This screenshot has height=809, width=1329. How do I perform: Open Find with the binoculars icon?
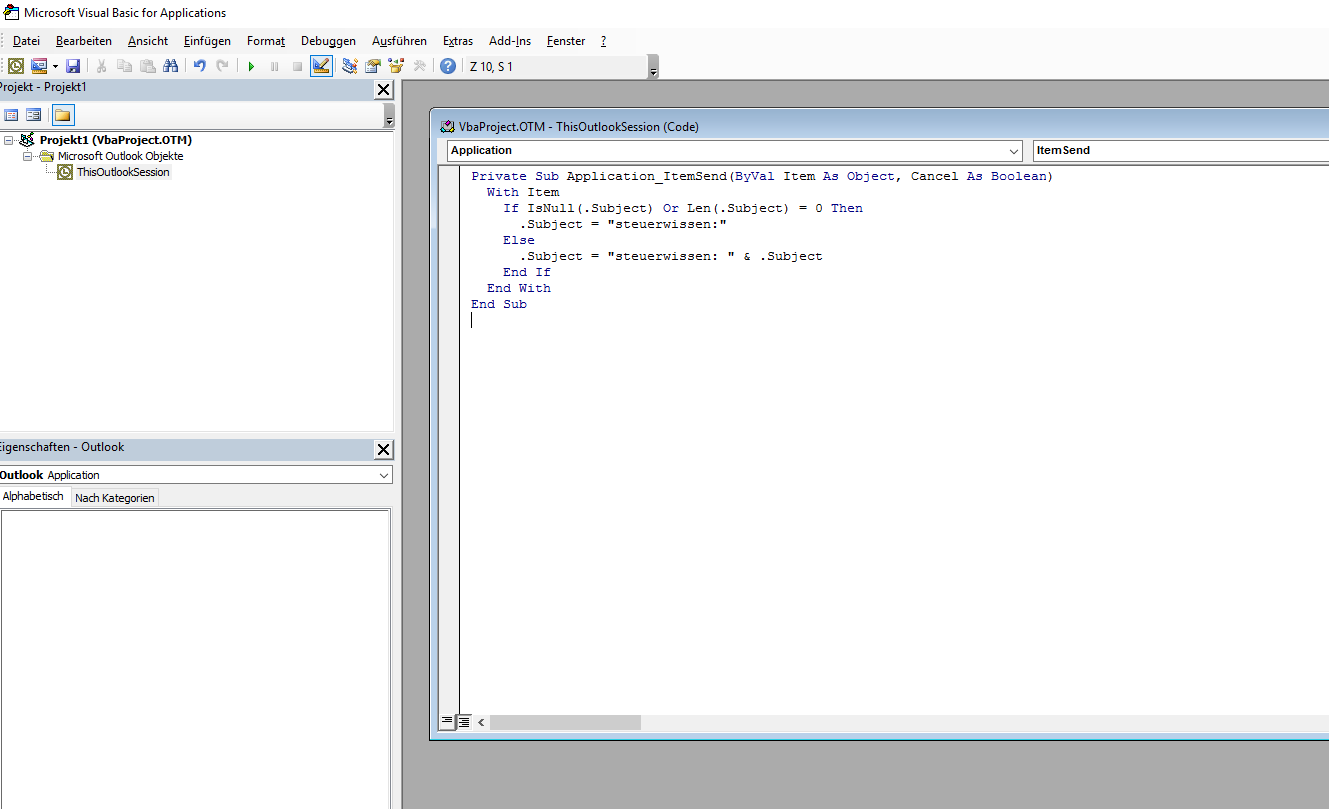point(170,66)
